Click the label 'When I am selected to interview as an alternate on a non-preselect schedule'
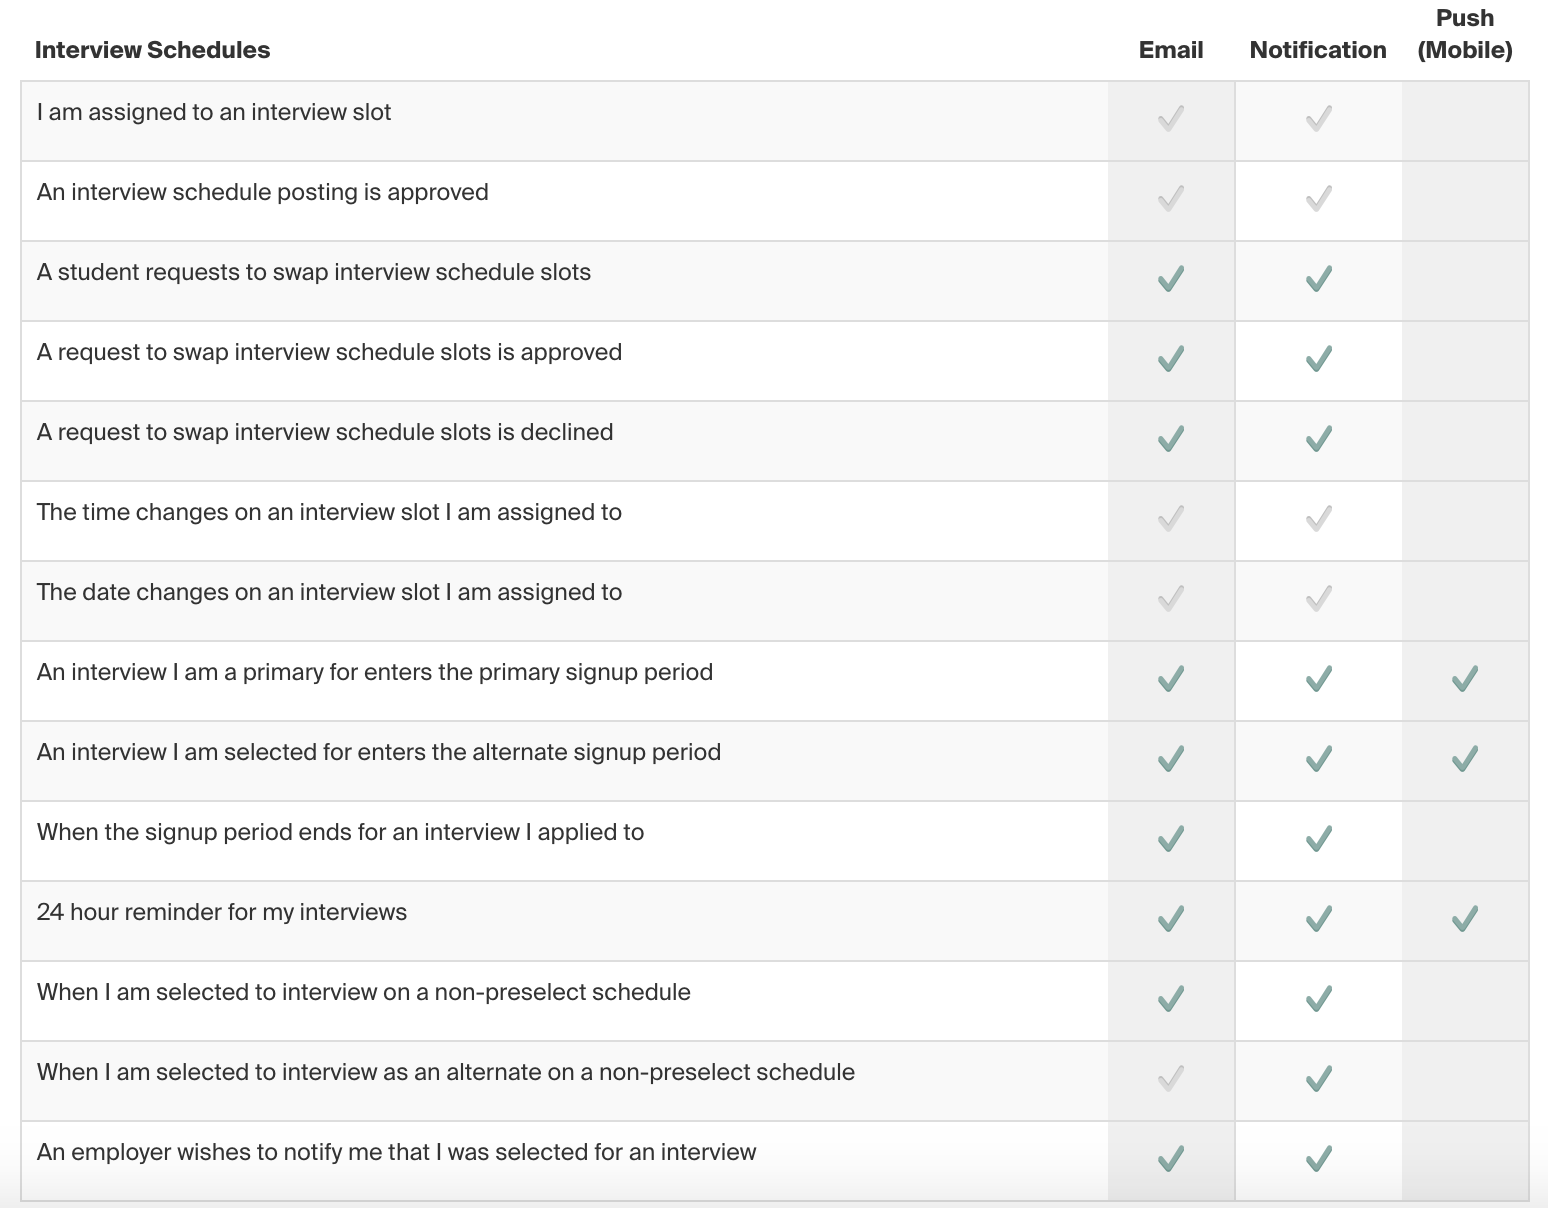 446,1072
